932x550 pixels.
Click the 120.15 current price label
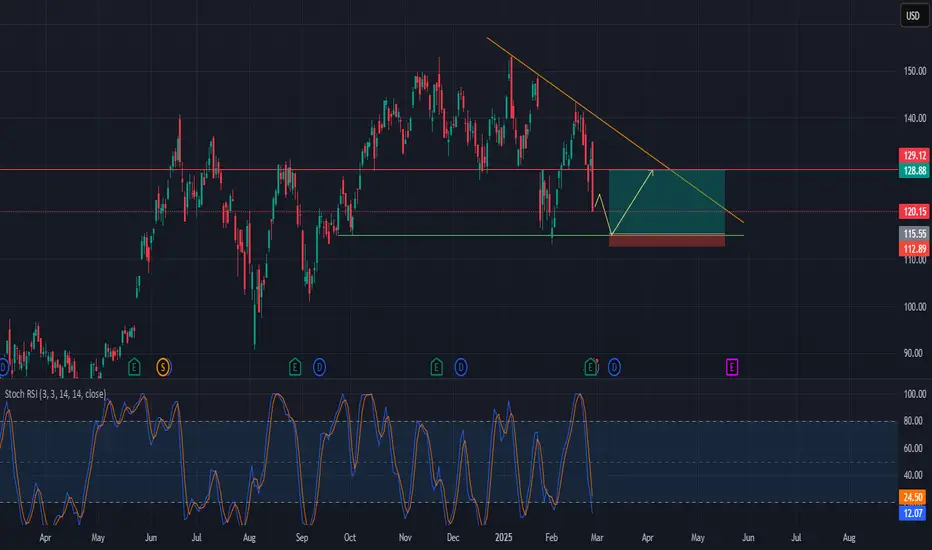(x=914, y=211)
